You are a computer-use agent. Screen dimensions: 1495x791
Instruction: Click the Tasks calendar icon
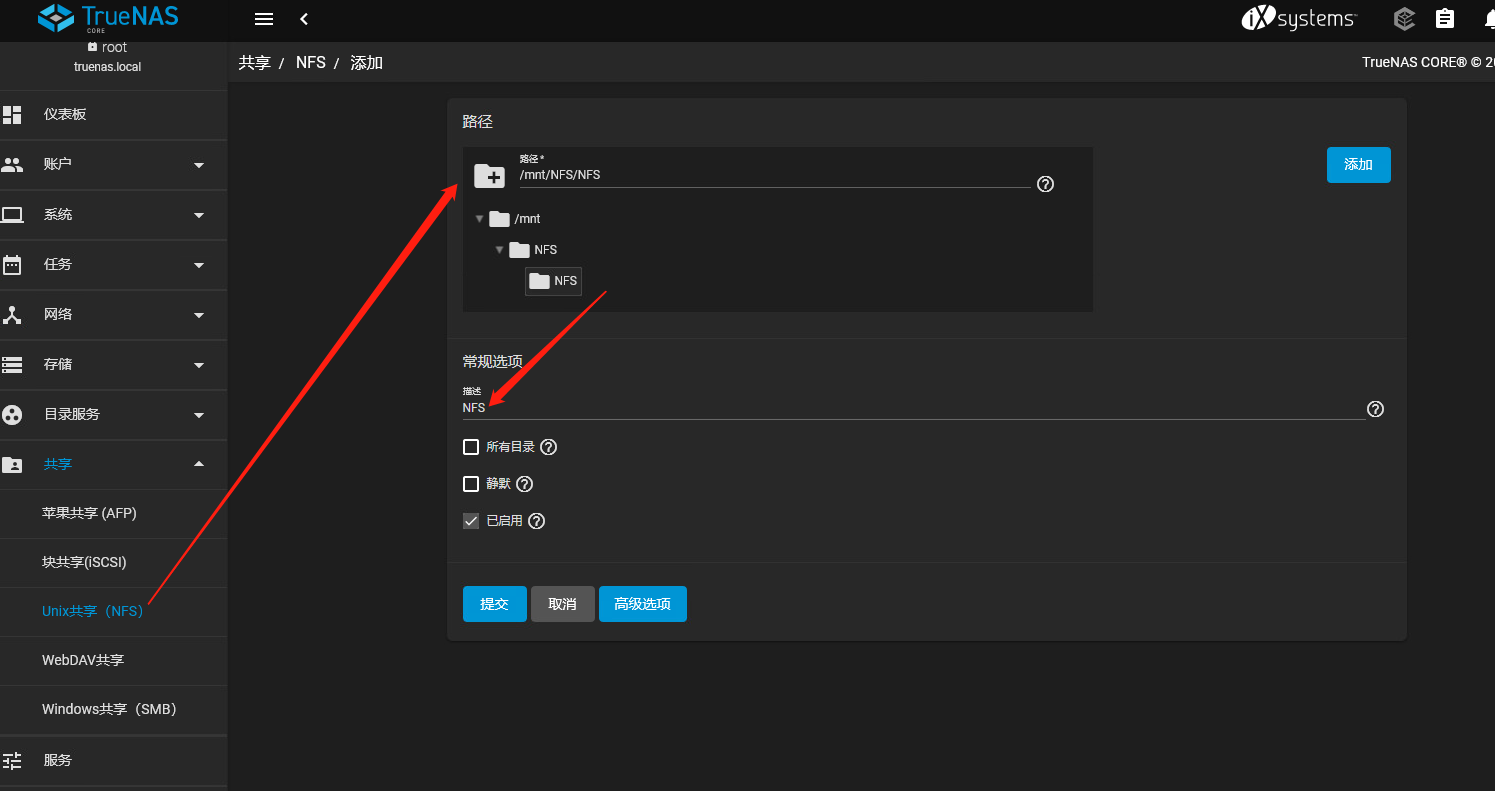point(12,264)
